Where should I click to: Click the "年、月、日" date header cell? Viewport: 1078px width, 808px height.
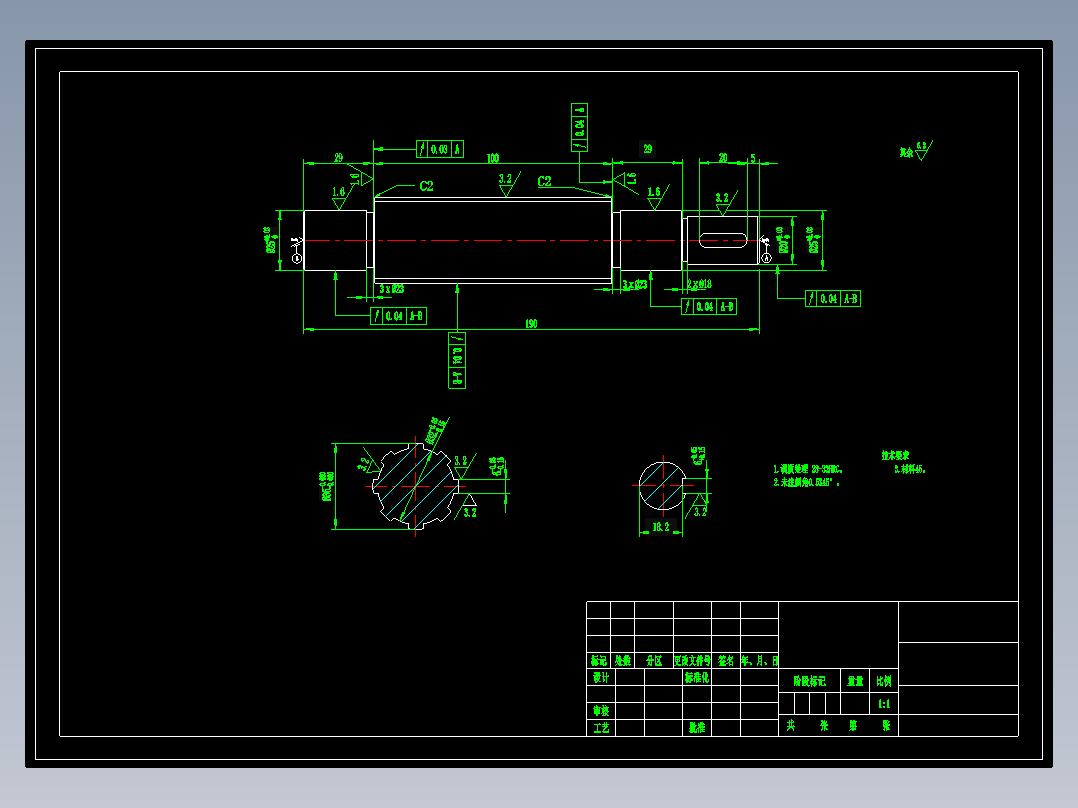(759, 660)
